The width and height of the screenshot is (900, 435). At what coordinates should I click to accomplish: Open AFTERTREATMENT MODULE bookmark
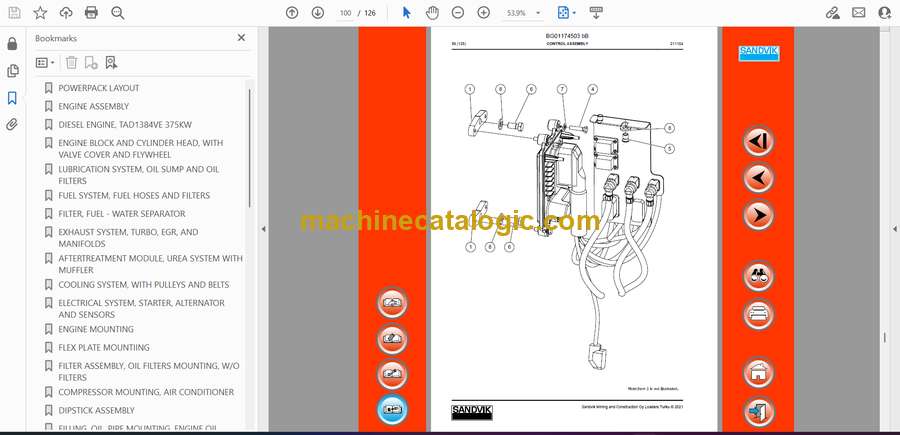pos(150,264)
